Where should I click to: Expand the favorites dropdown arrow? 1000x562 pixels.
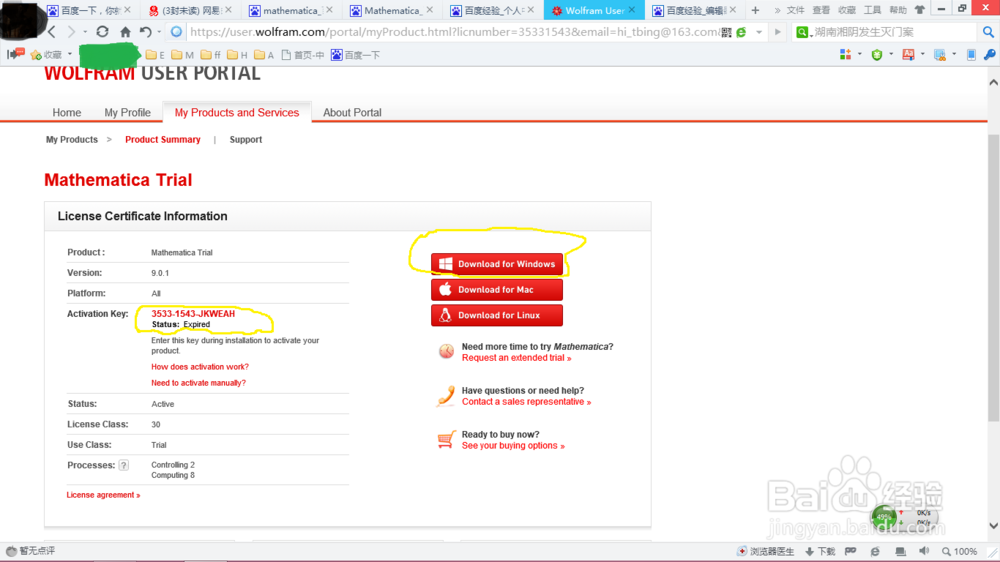(x=70, y=55)
